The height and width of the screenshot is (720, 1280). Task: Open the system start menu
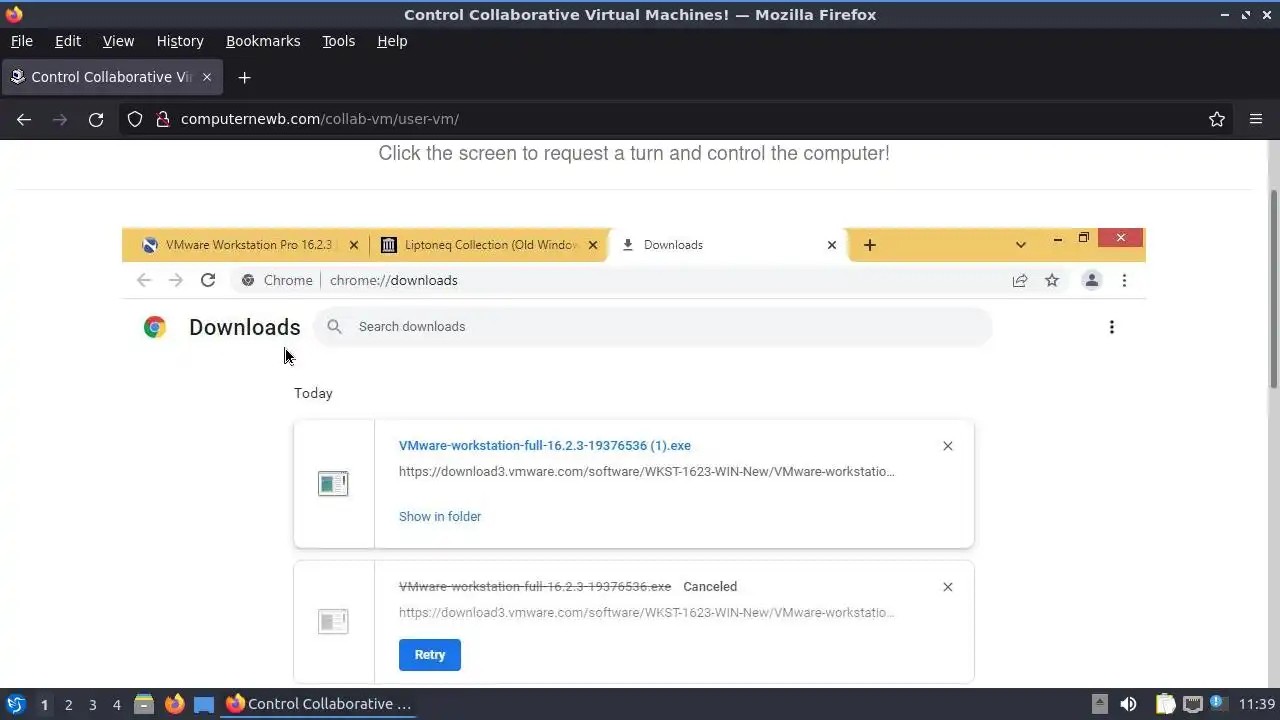tap(15, 704)
